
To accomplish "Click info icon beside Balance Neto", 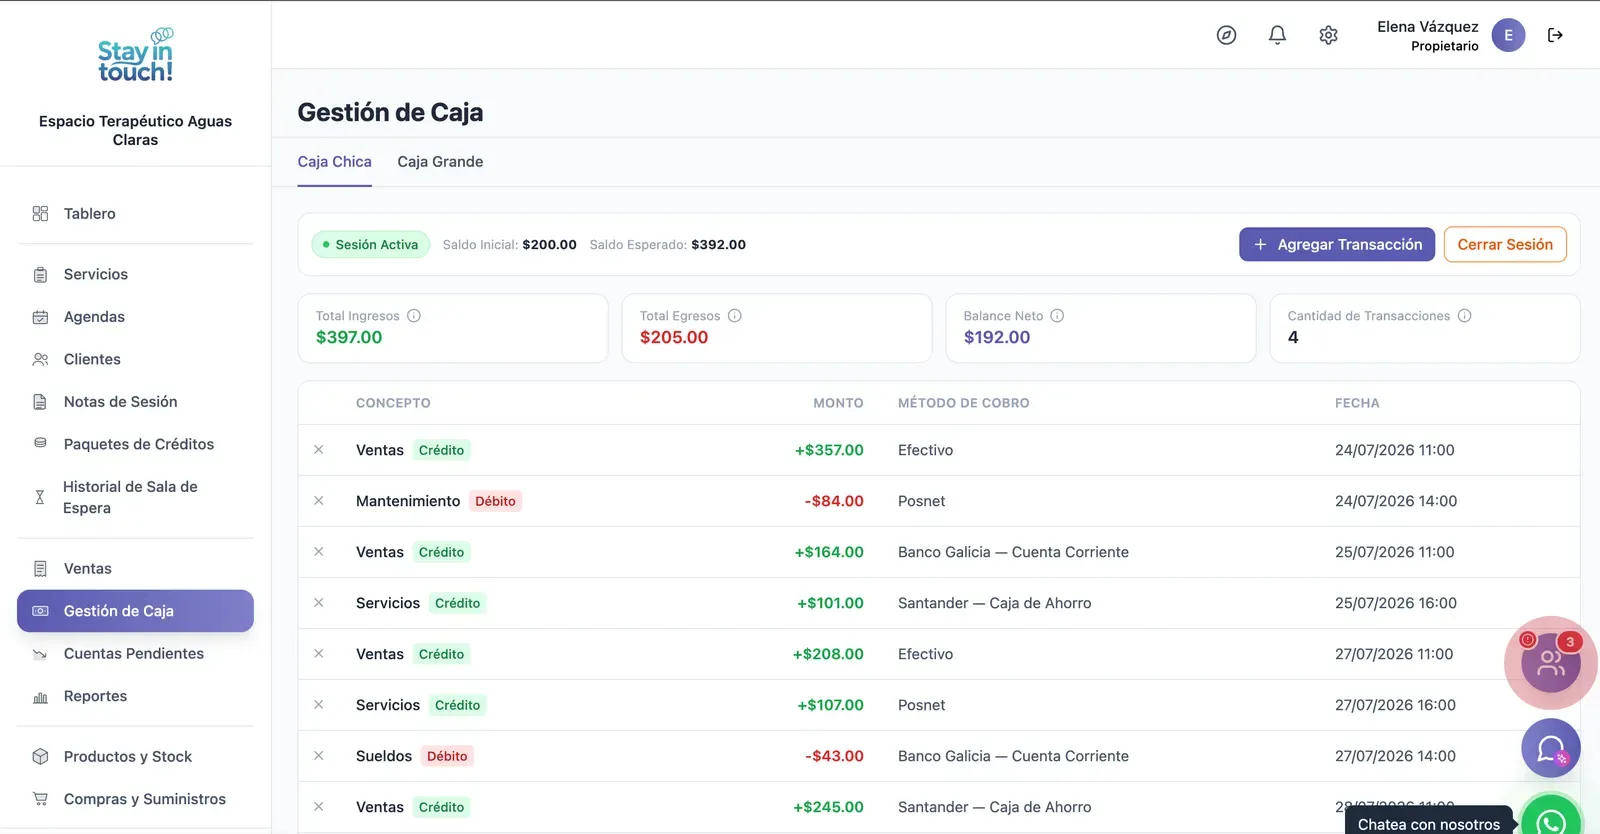I will [x=1057, y=316].
